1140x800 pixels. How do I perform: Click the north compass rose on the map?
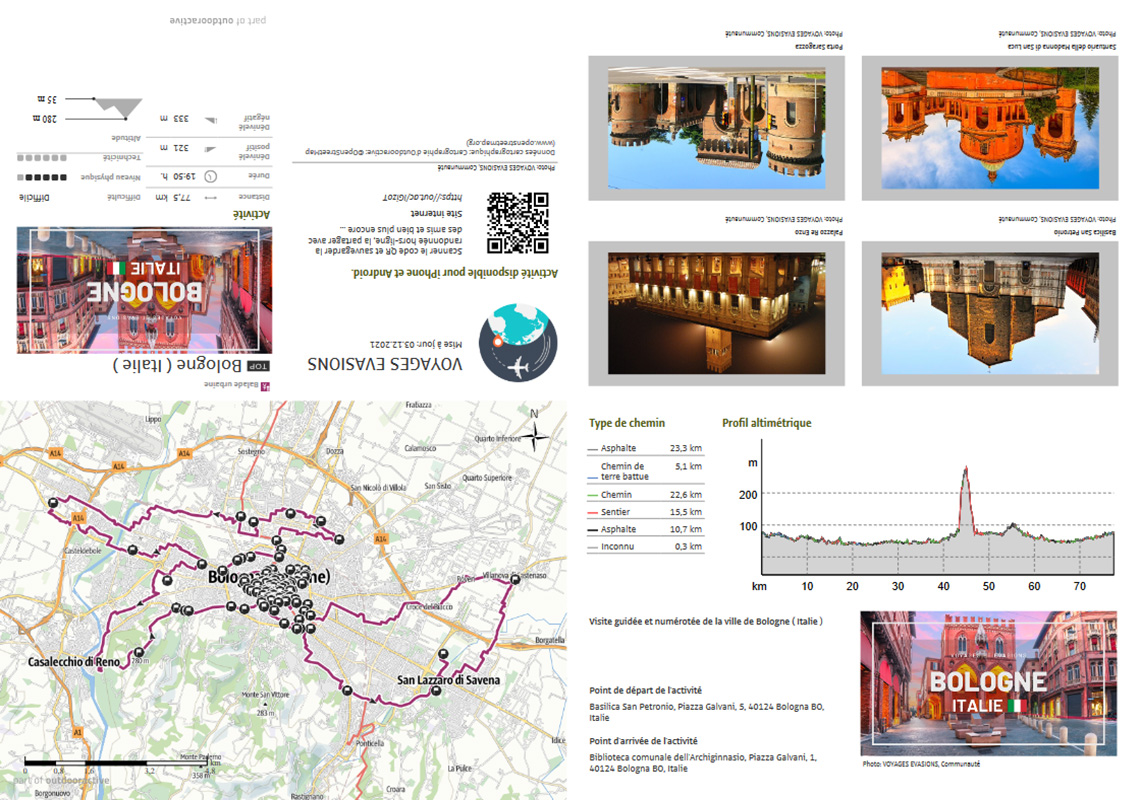(x=534, y=435)
